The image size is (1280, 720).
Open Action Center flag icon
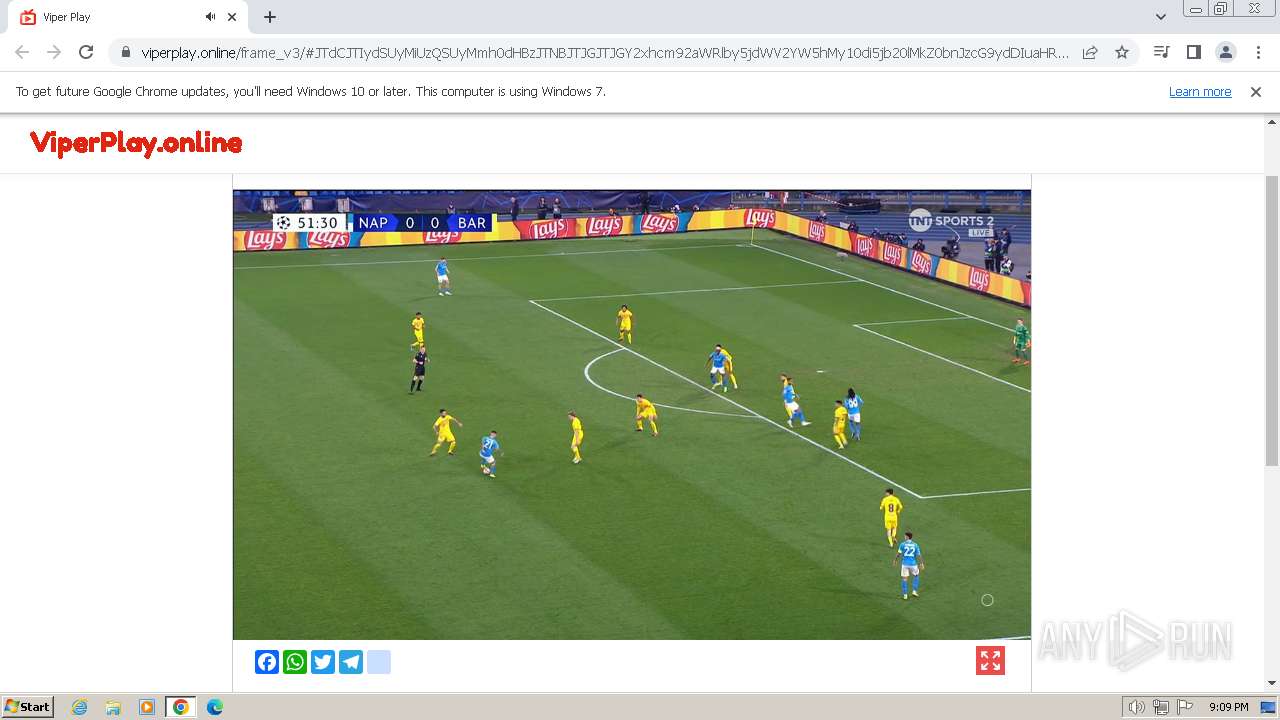click(x=1185, y=707)
